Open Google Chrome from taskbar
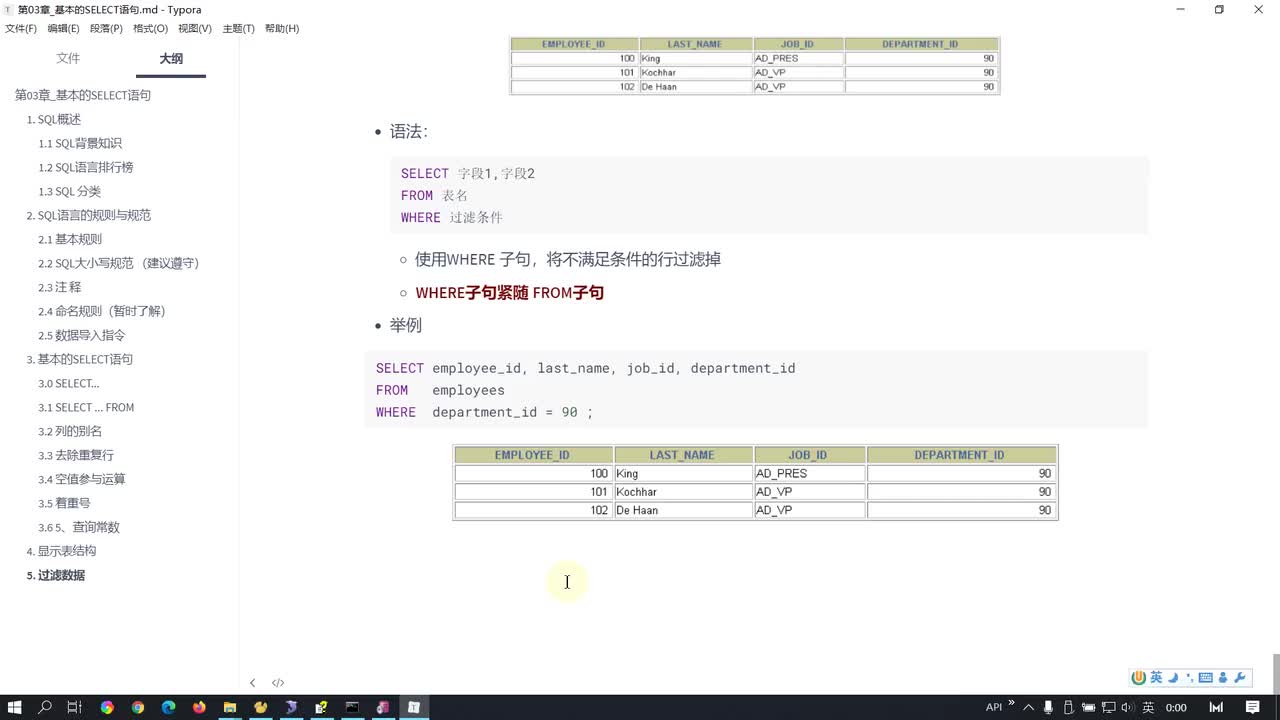1280x720 pixels. click(x=138, y=707)
